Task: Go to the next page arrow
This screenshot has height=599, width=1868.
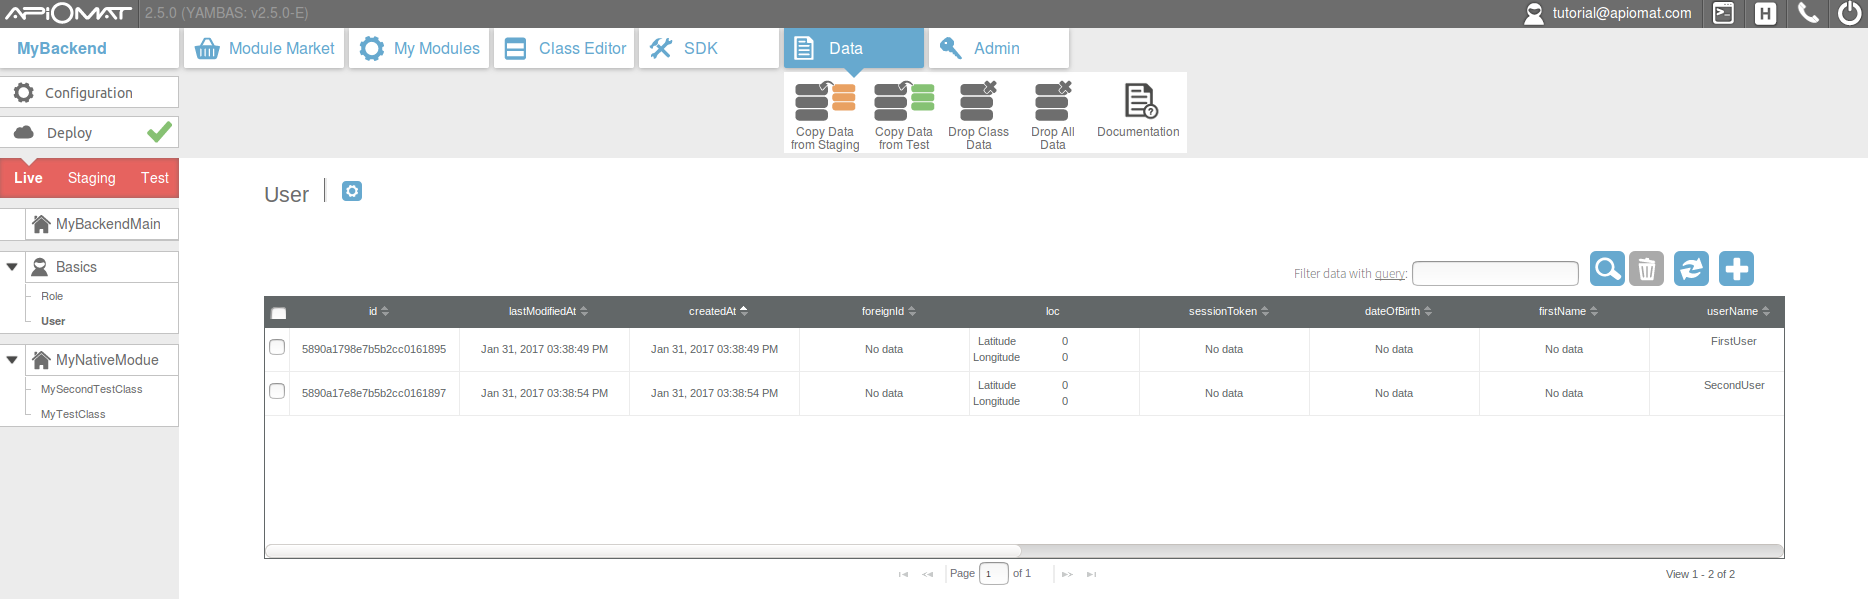Action: coord(1067,574)
